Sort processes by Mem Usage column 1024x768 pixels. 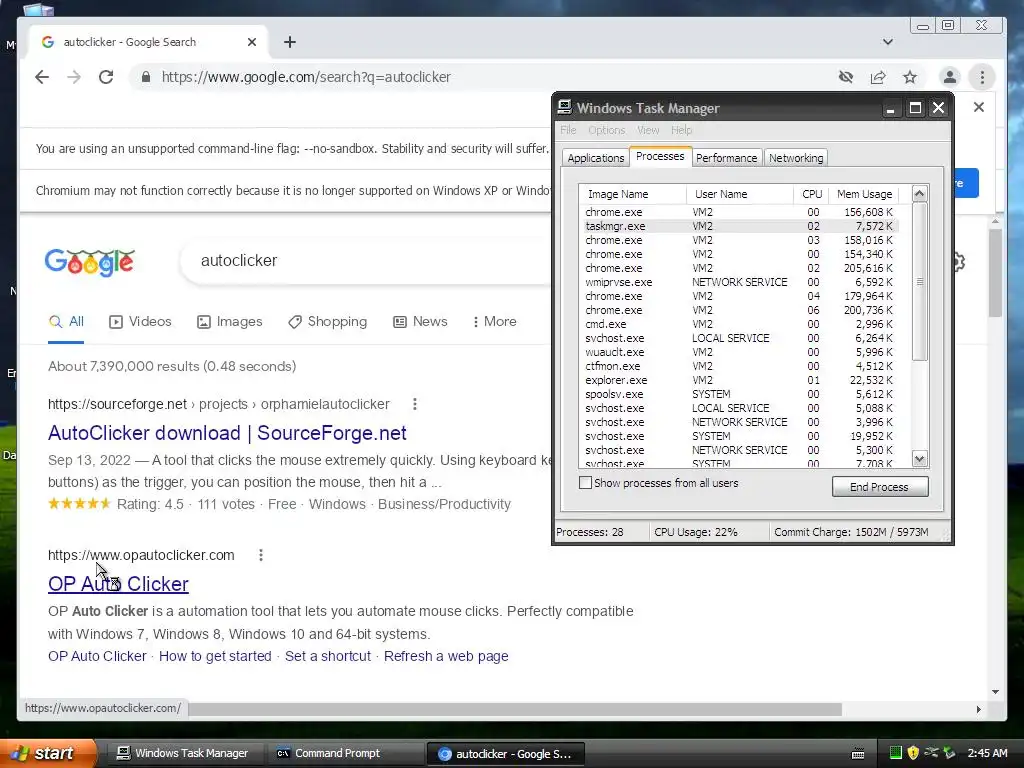click(864, 194)
